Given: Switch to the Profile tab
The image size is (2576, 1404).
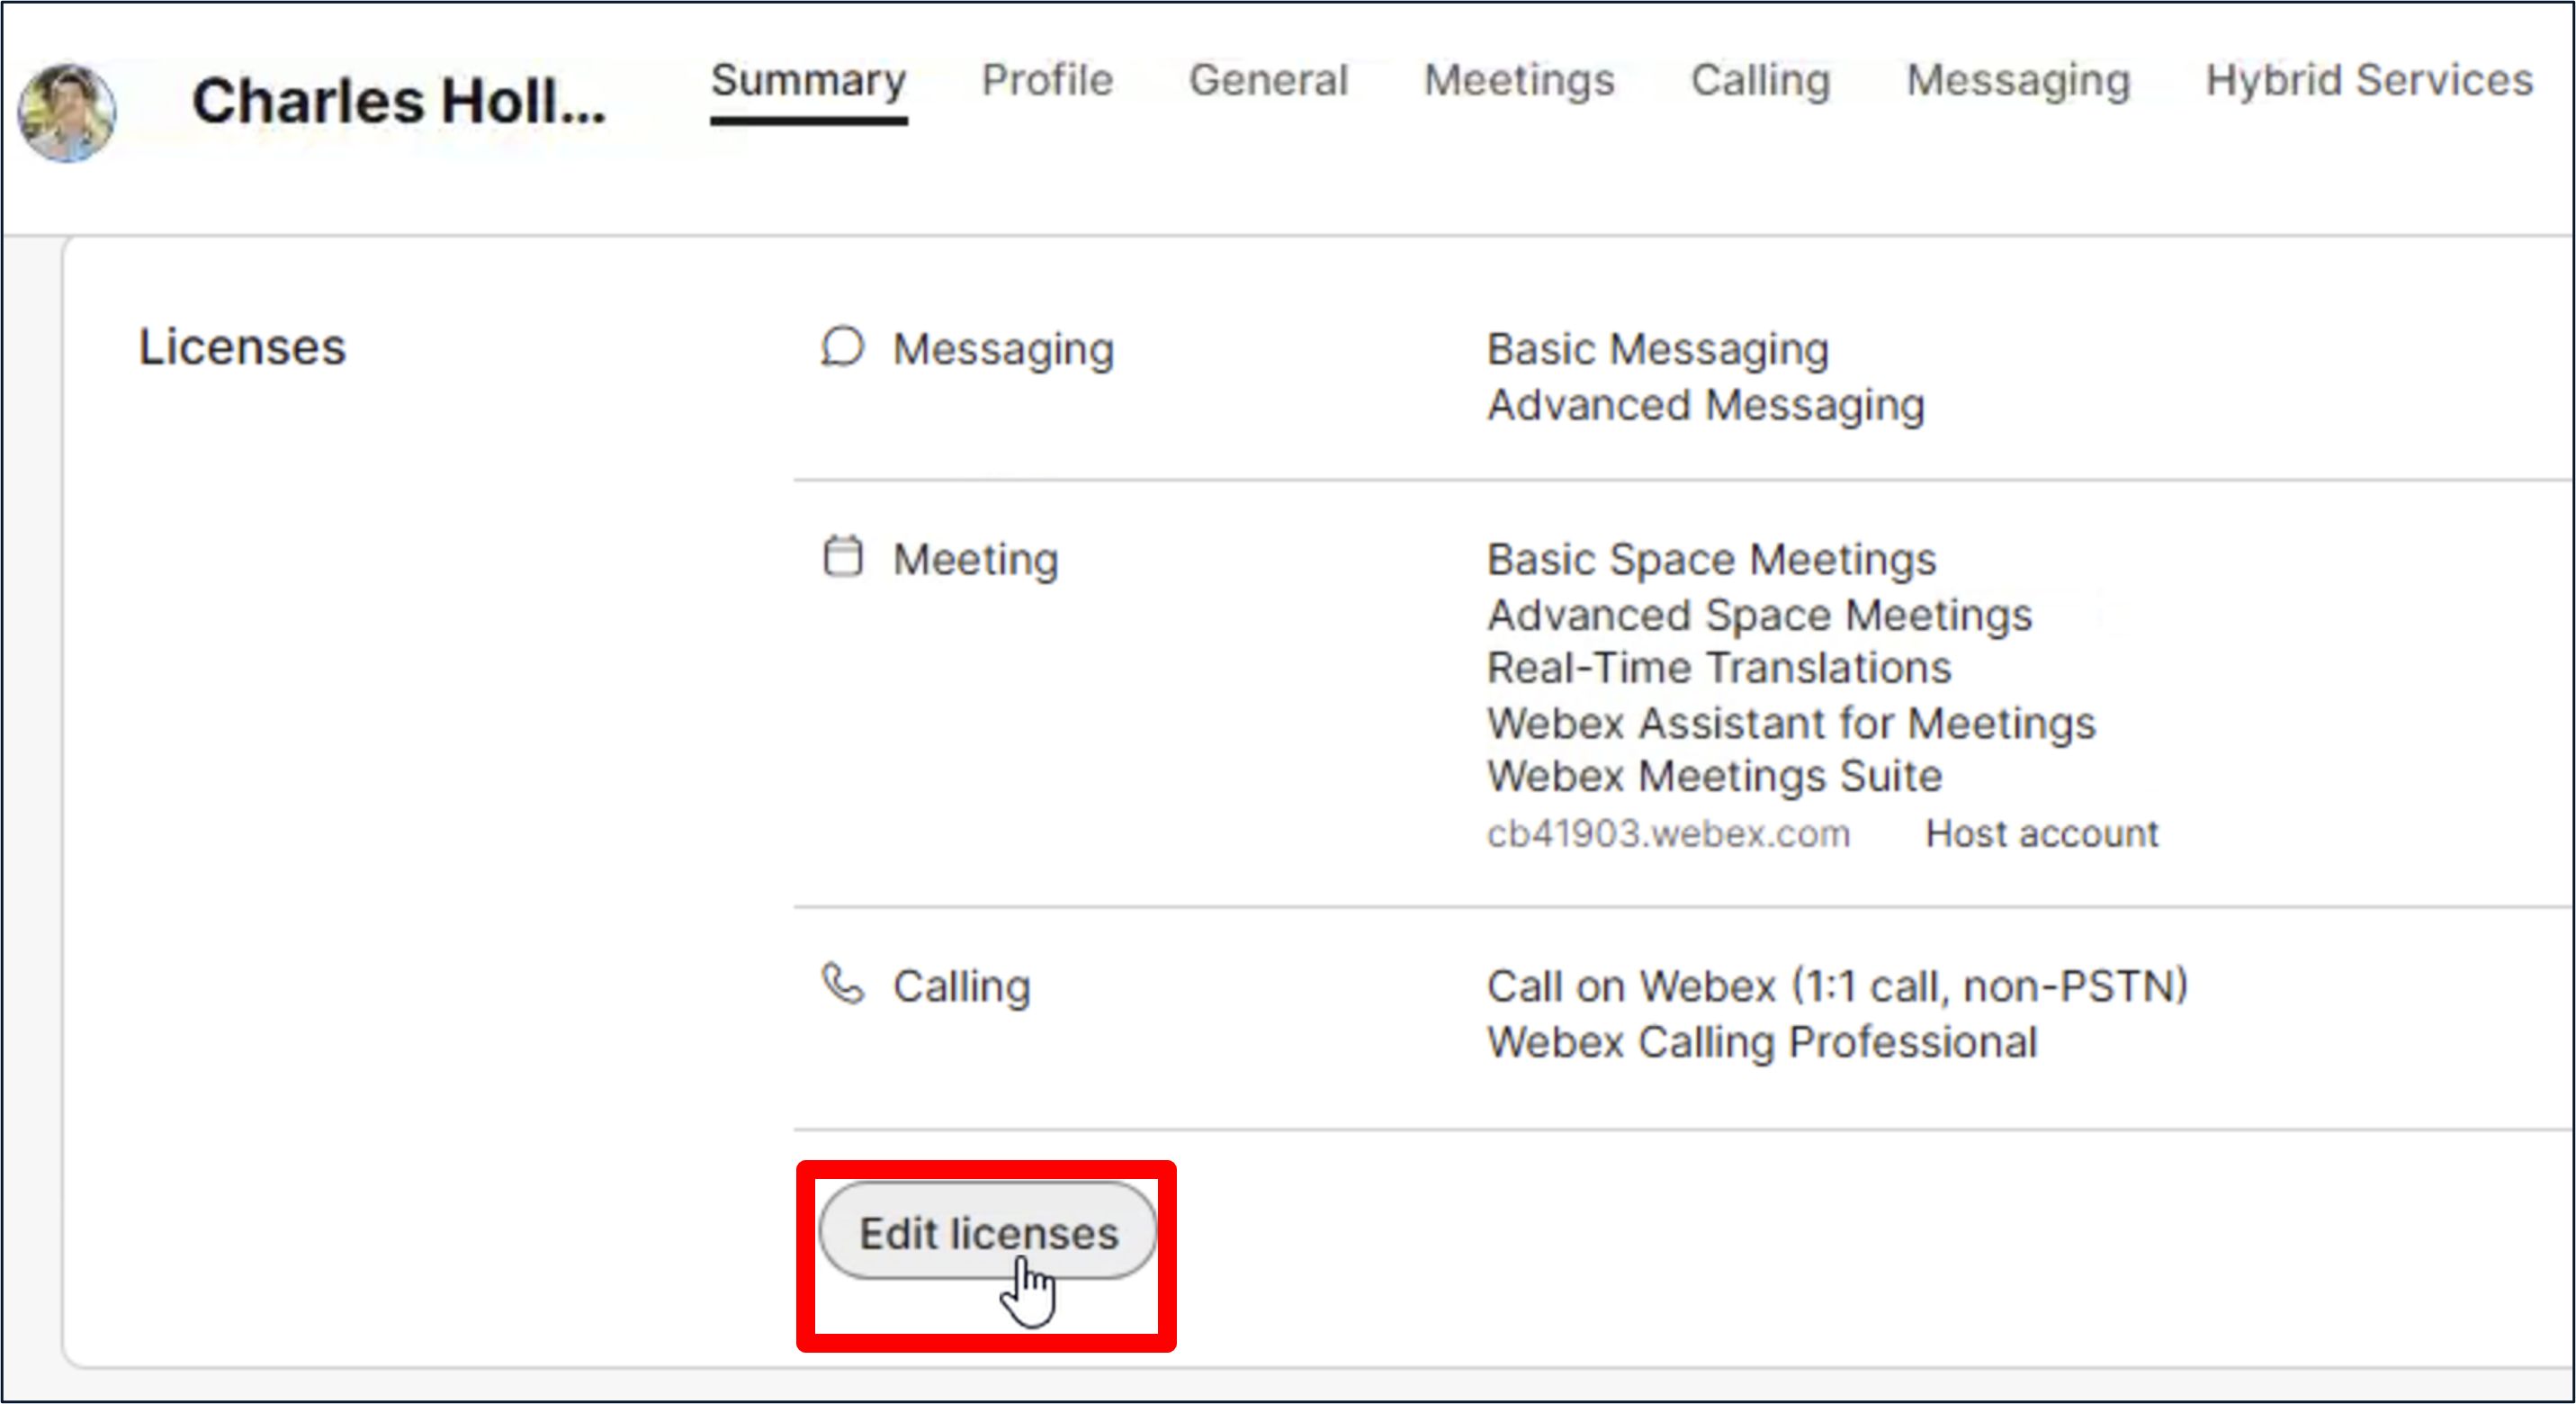Looking at the screenshot, I should coord(1046,80).
